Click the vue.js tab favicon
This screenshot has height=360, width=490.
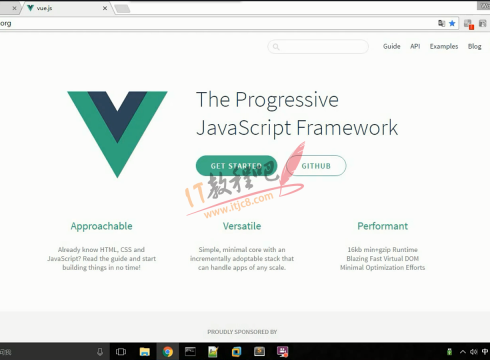(x=30, y=8)
